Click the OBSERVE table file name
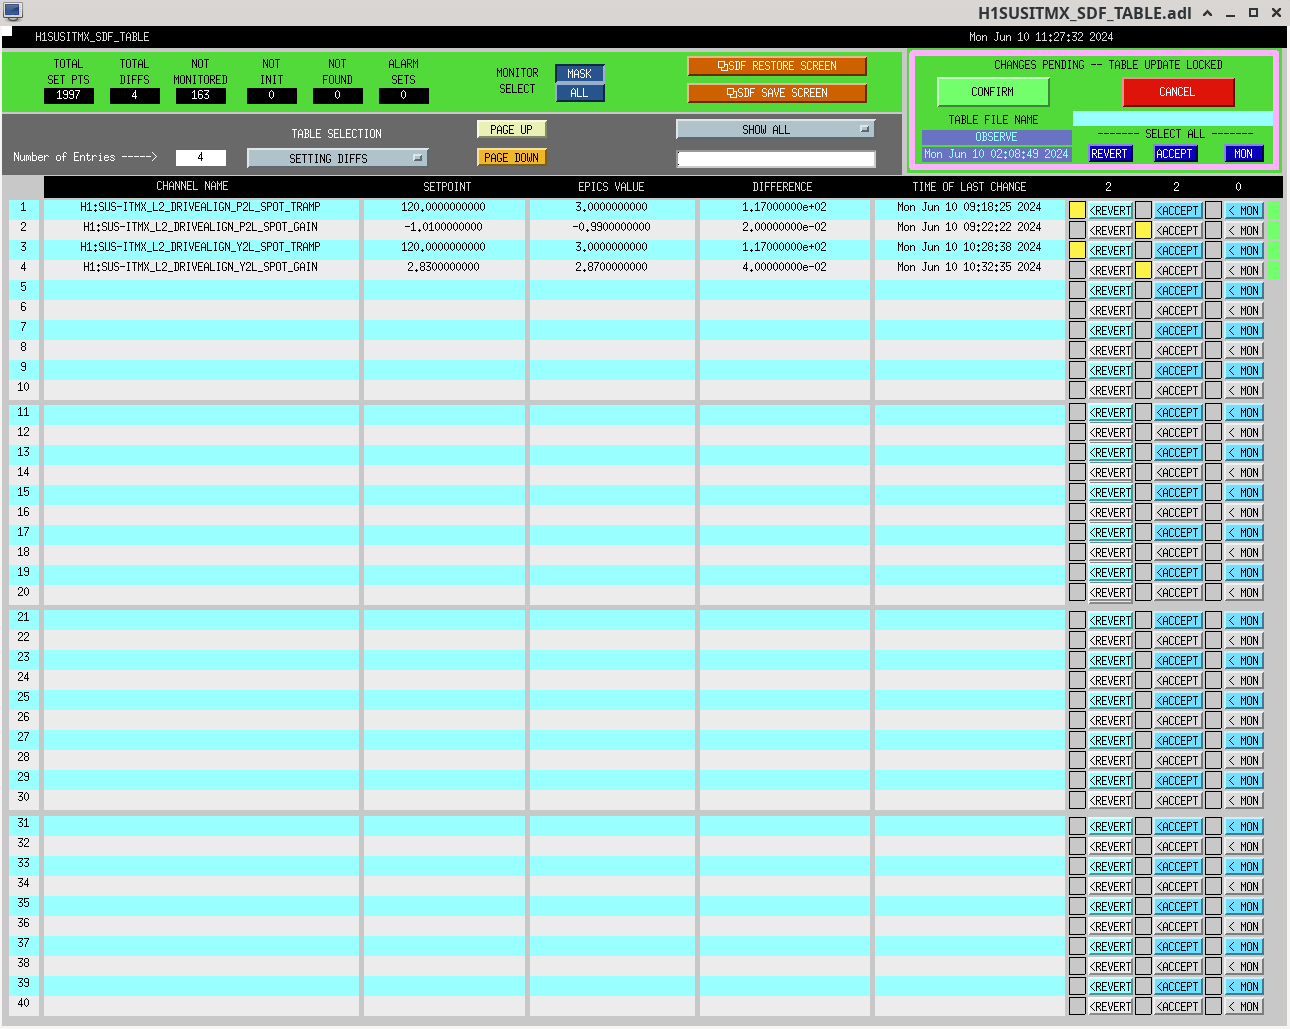 coord(996,137)
